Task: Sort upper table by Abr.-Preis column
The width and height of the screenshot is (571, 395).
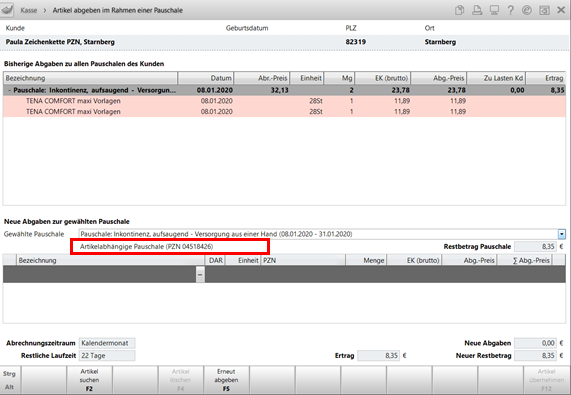Action: [262, 78]
